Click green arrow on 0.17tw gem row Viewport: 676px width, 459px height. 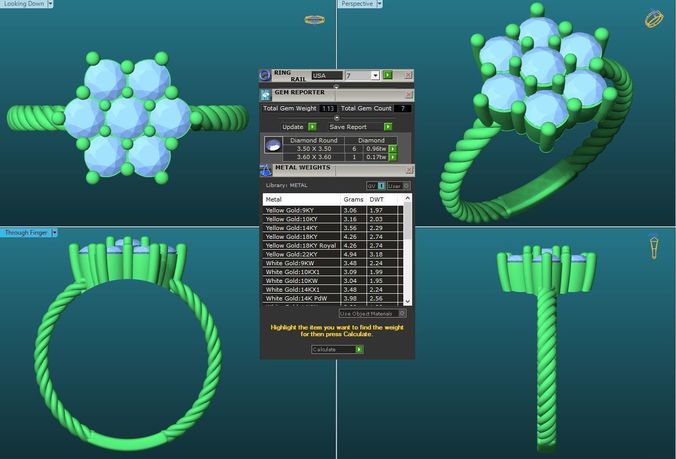(393, 157)
